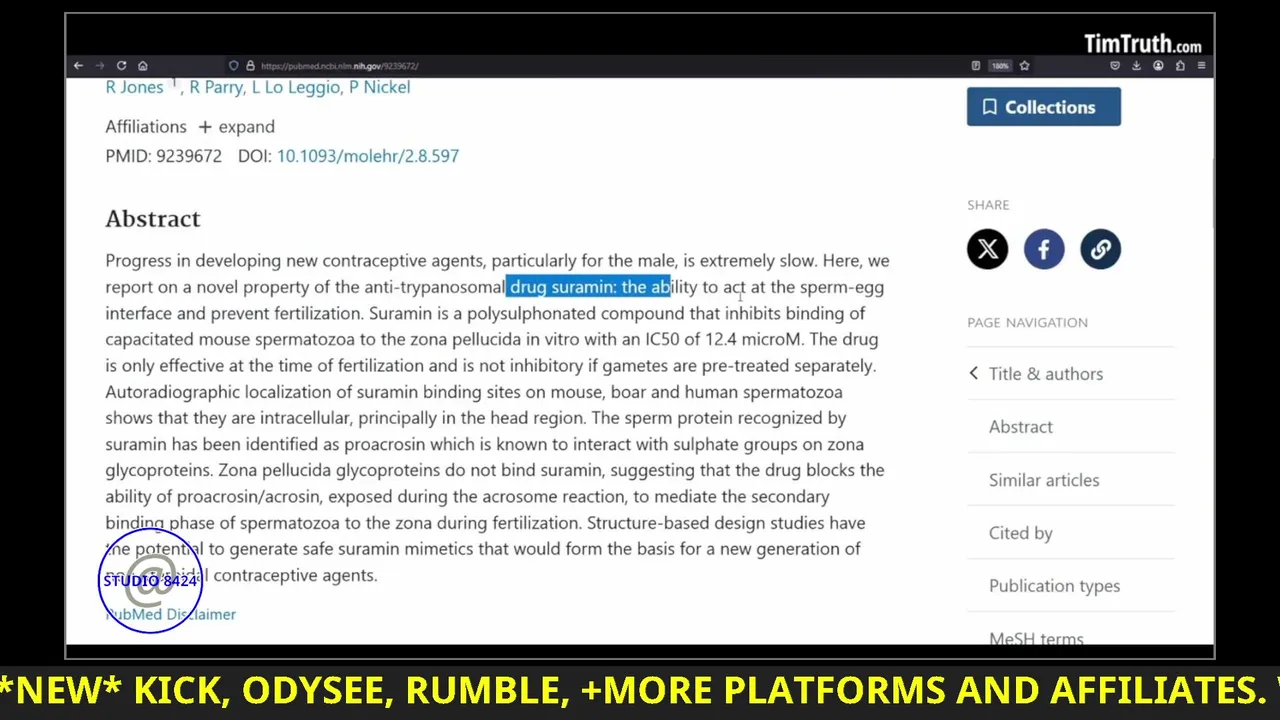Image resolution: width=1280 pixels, height=720 pixels.
Task: Jump to Publication types section
Action: point(1054,586)
